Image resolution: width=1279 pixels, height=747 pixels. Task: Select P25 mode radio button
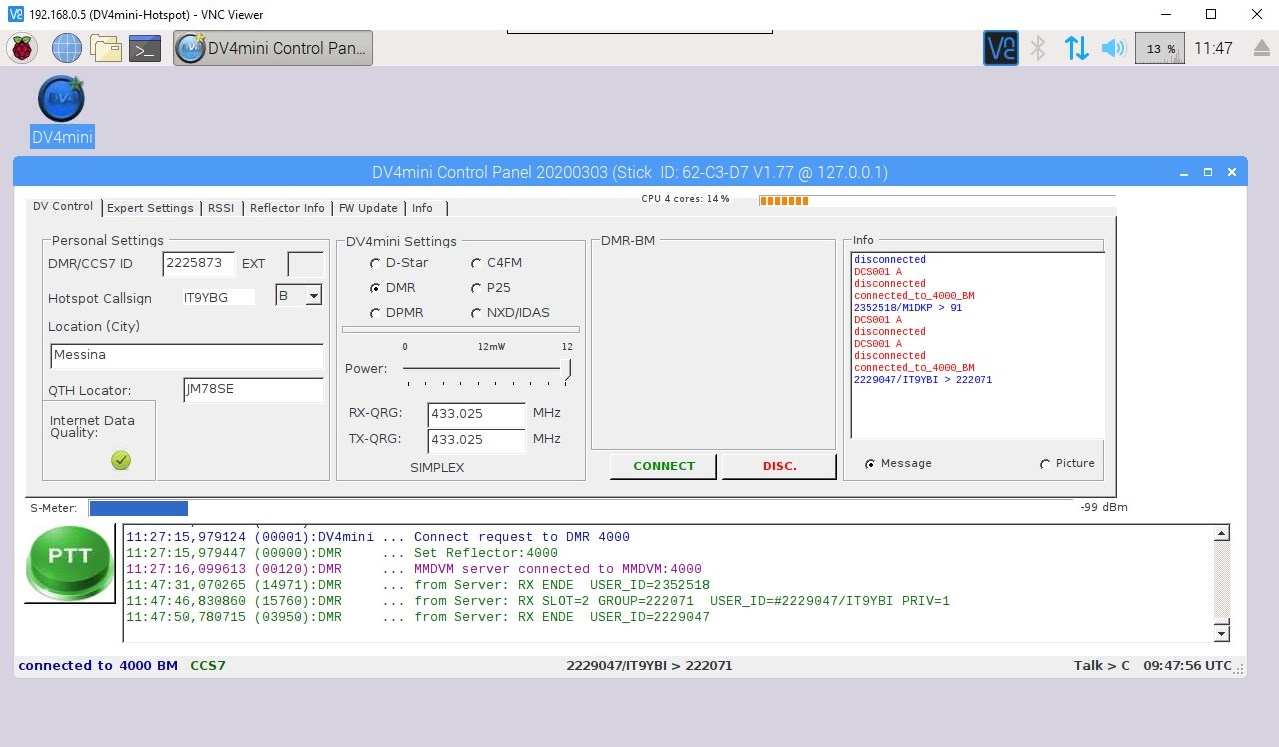click(476, 288)
